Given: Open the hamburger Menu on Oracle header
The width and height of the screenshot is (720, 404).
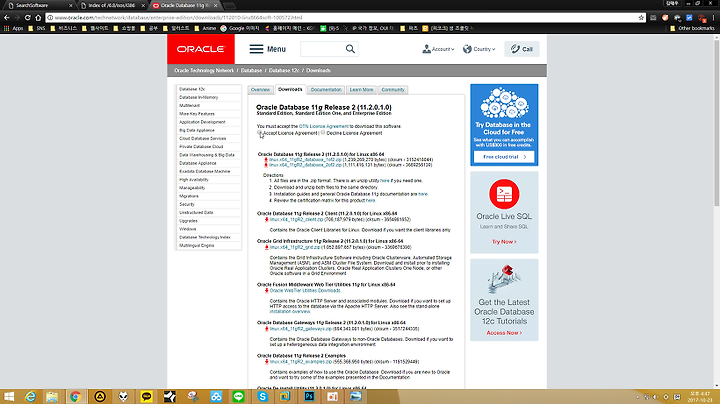Looking at the screenshot, I should coord(267,49).
